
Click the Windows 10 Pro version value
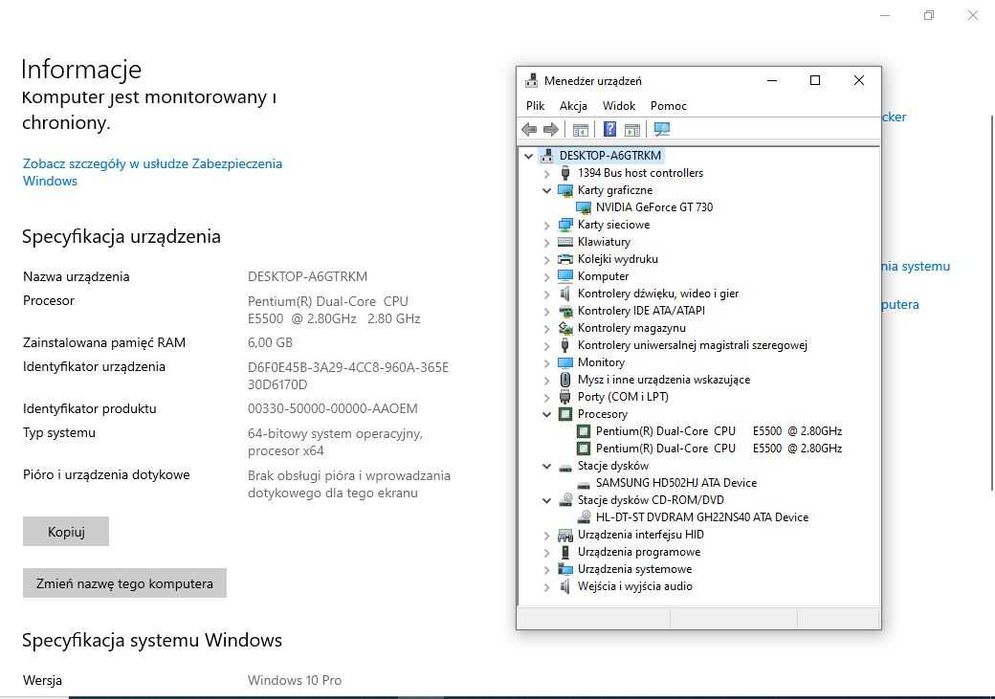(x=294, y=680)
